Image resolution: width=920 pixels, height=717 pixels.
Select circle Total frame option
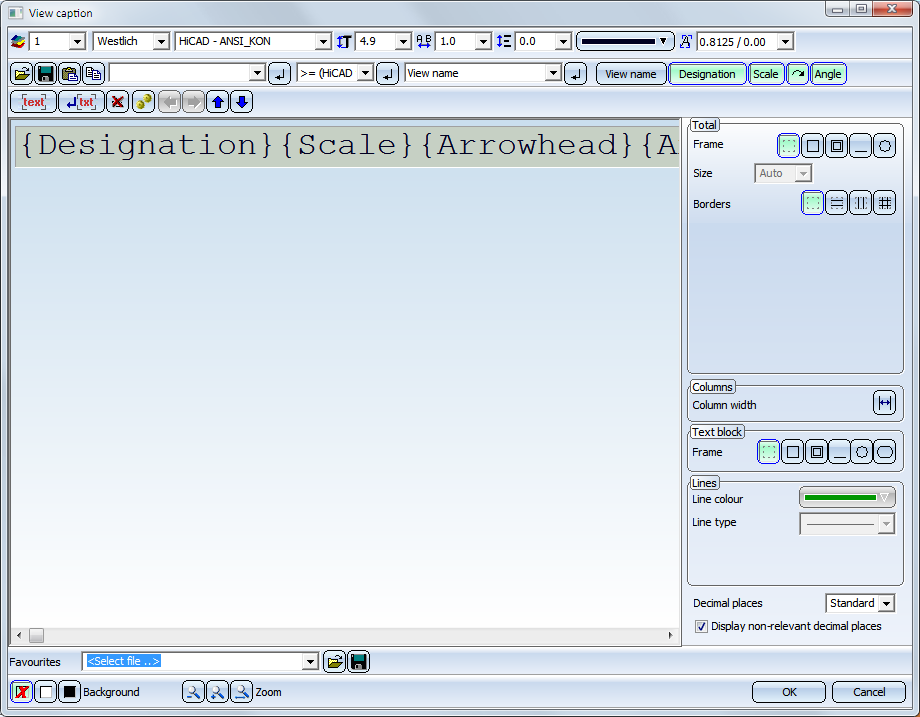tap(885, 146)
